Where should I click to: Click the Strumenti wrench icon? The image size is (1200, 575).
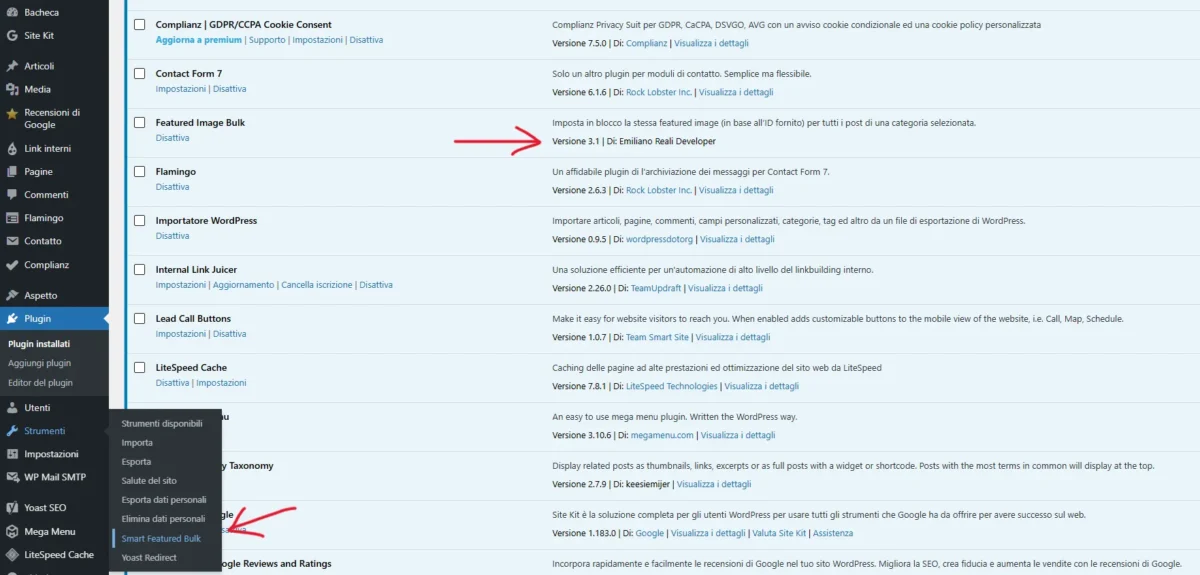pyautogui.click(x=12, y=431)
